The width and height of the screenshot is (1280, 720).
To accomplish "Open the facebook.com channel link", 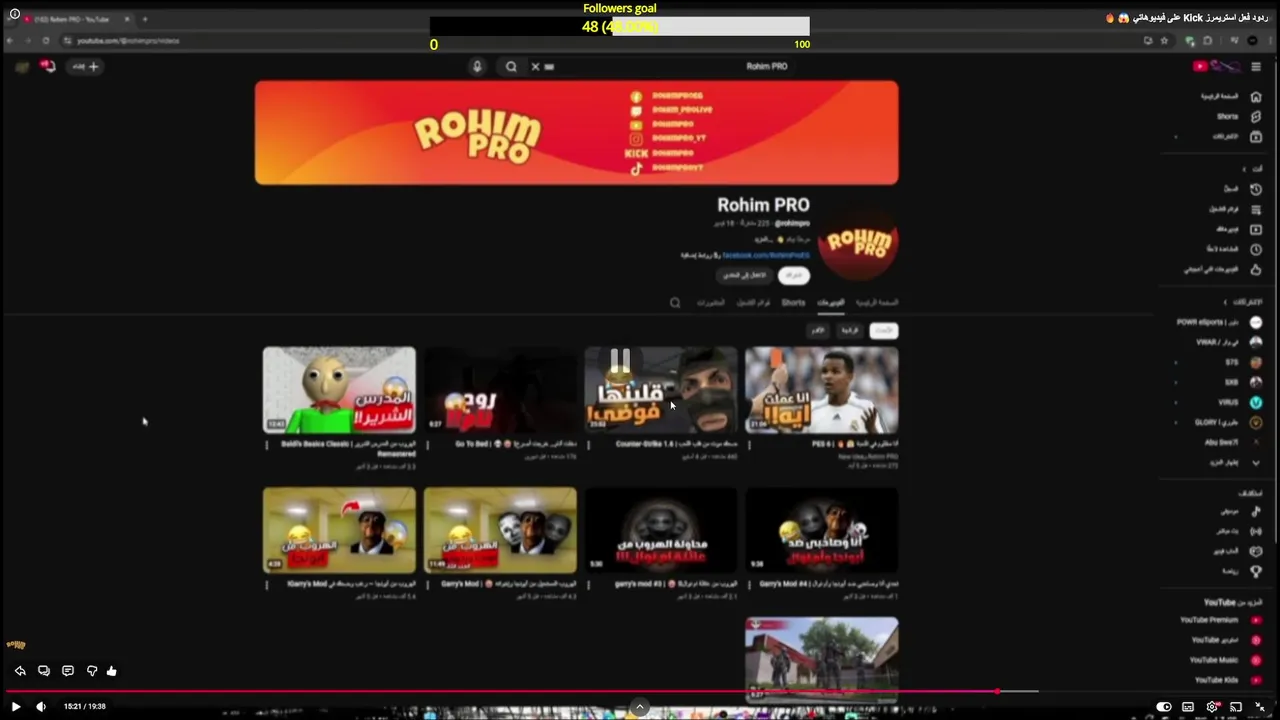I will tap(766, 255).
